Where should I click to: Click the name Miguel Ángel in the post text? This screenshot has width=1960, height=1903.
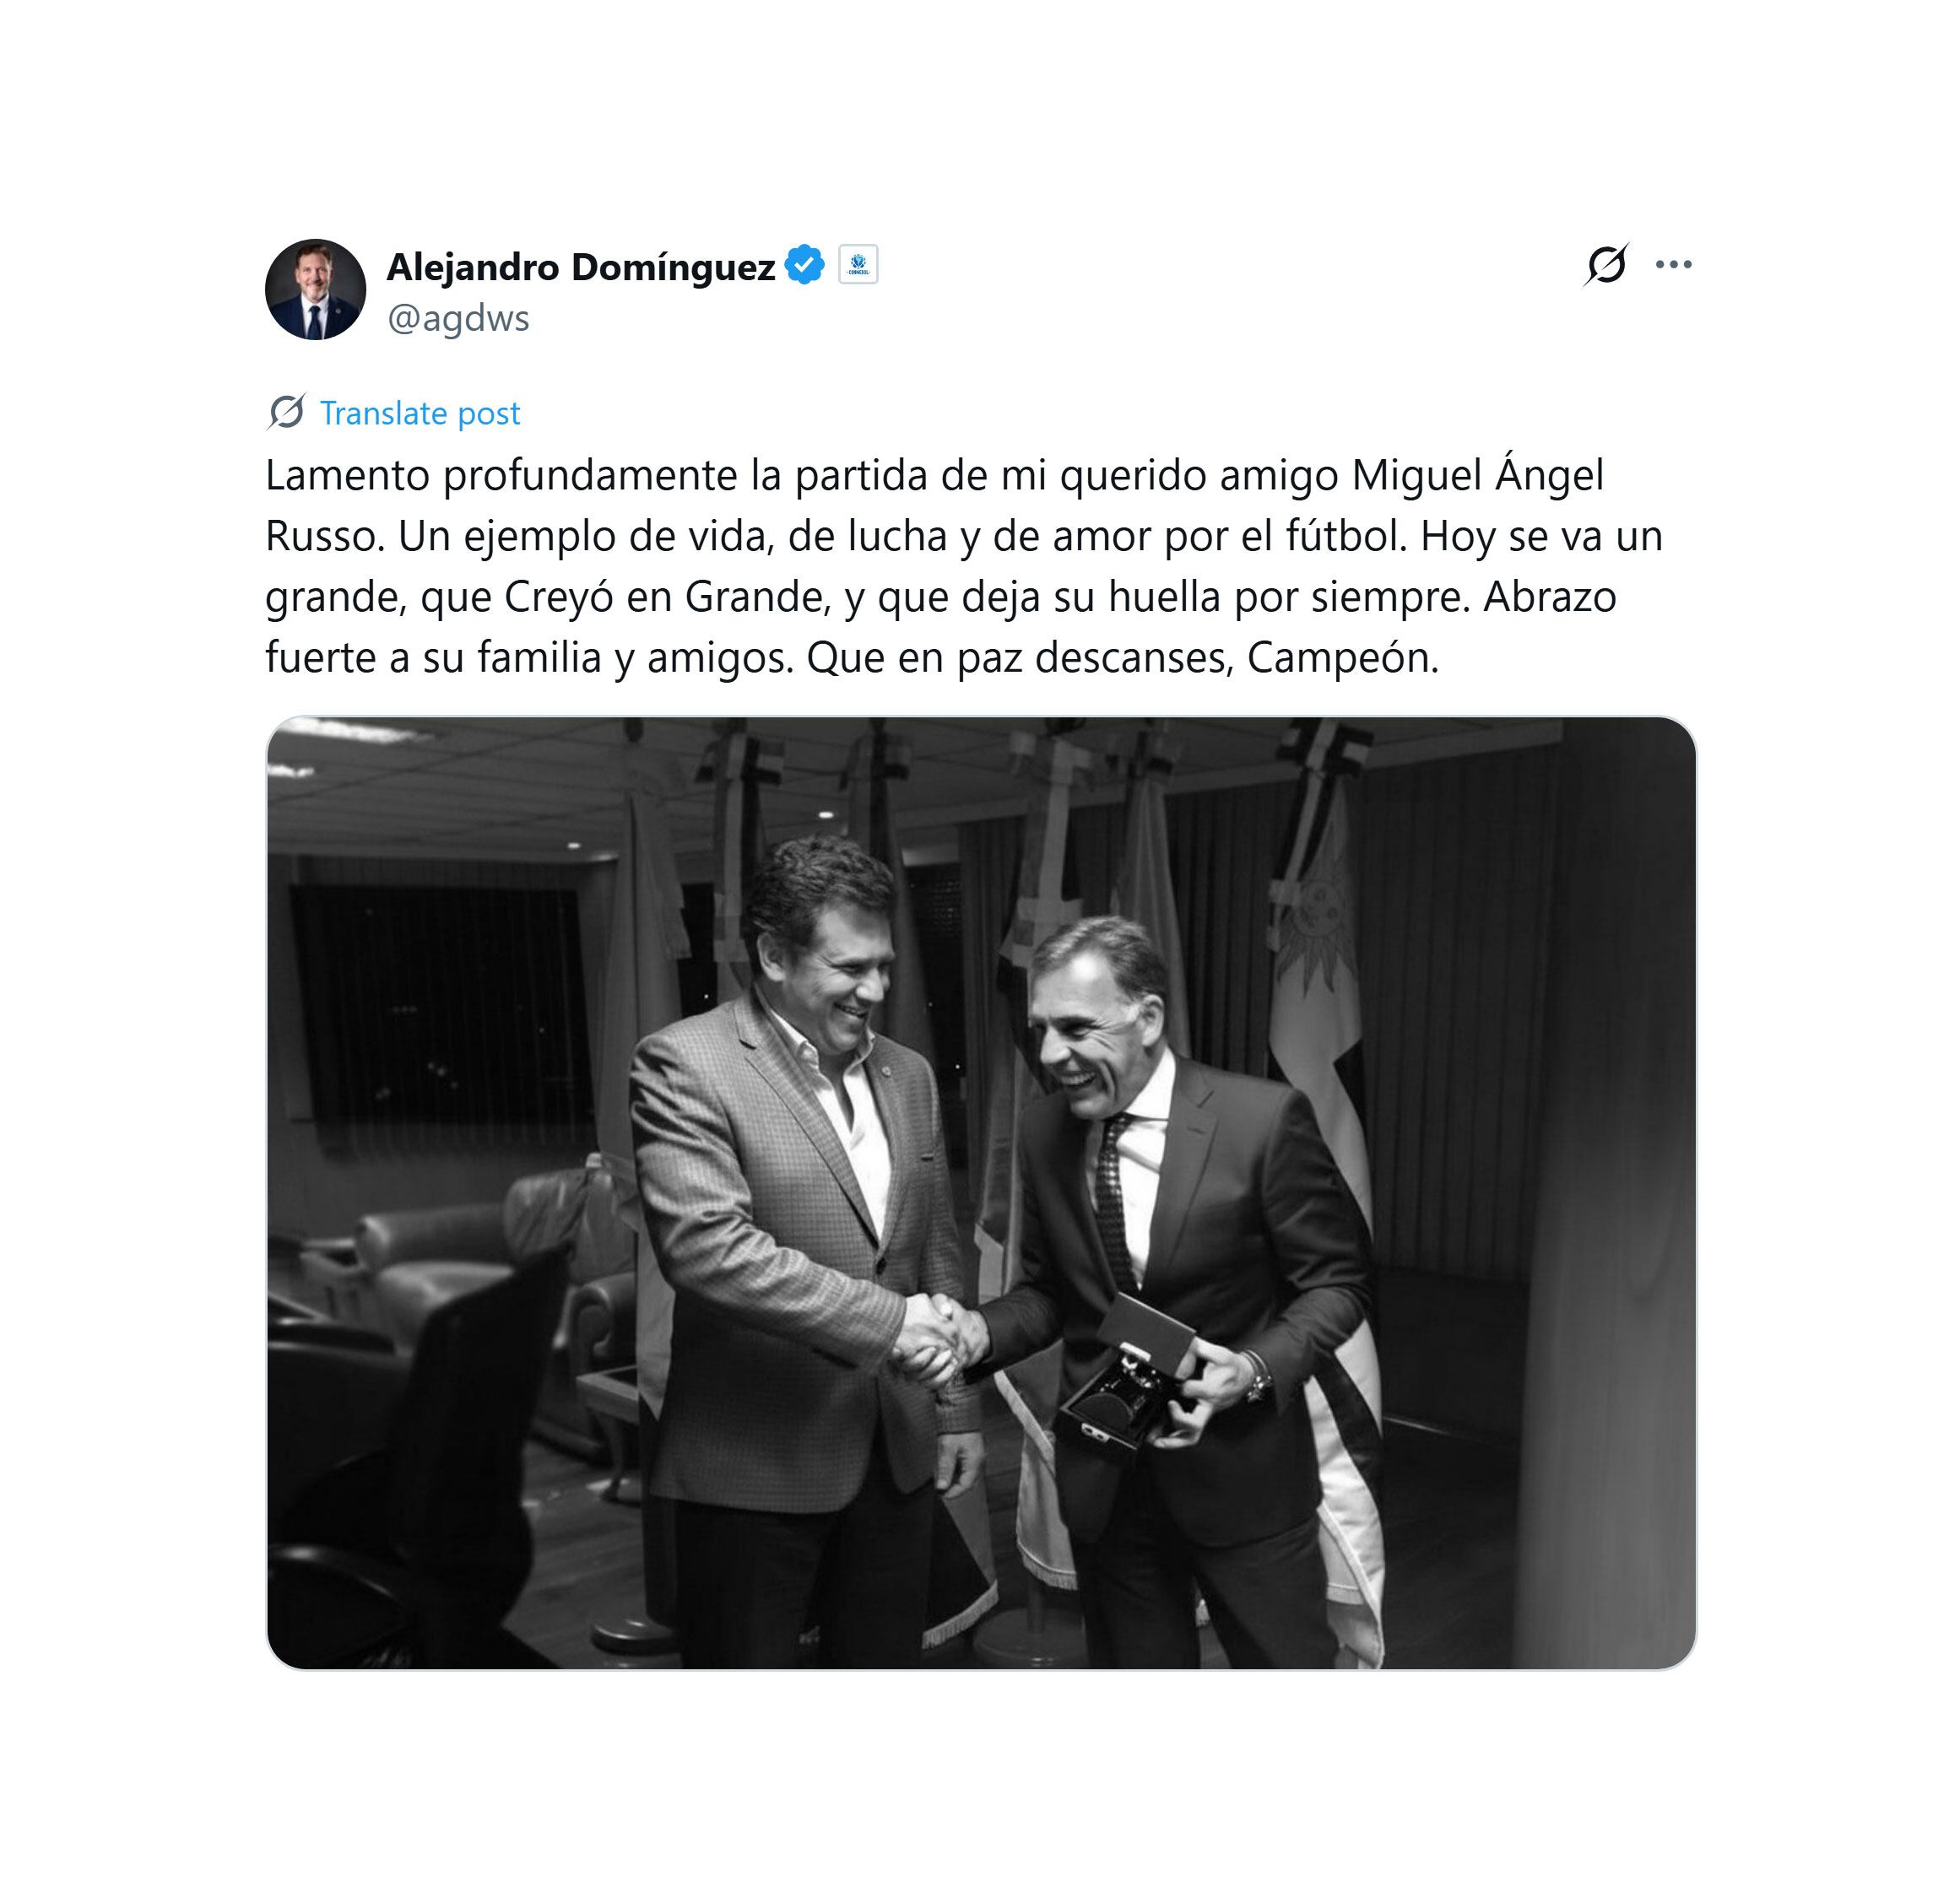[1478, 475]
